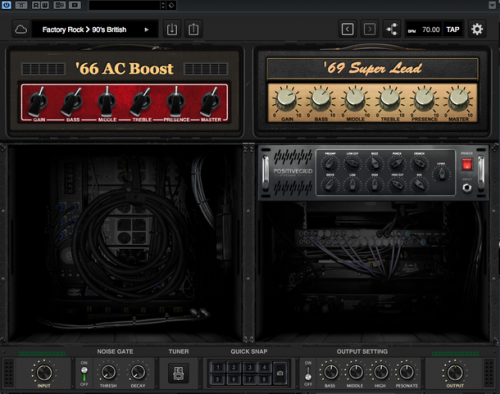The image size is (500, 394).
Task: Select Quick Snap slot 1
Action: tap(218, 367)
